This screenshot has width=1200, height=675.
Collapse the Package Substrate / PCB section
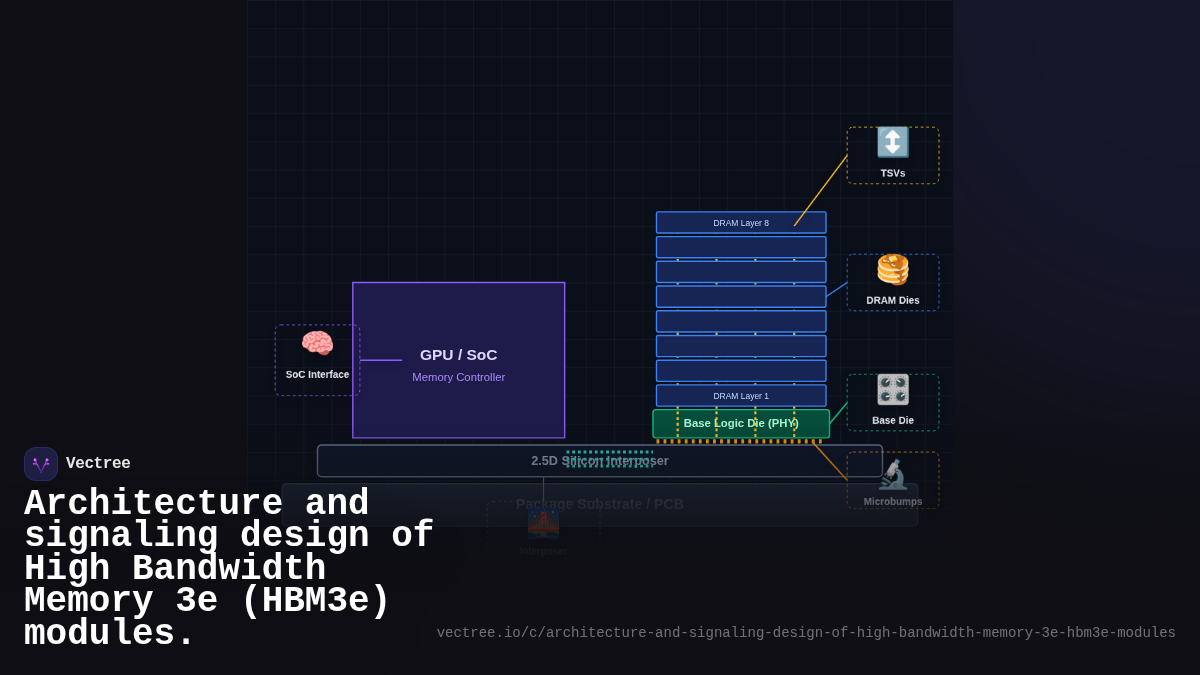(x=600, y=504)
